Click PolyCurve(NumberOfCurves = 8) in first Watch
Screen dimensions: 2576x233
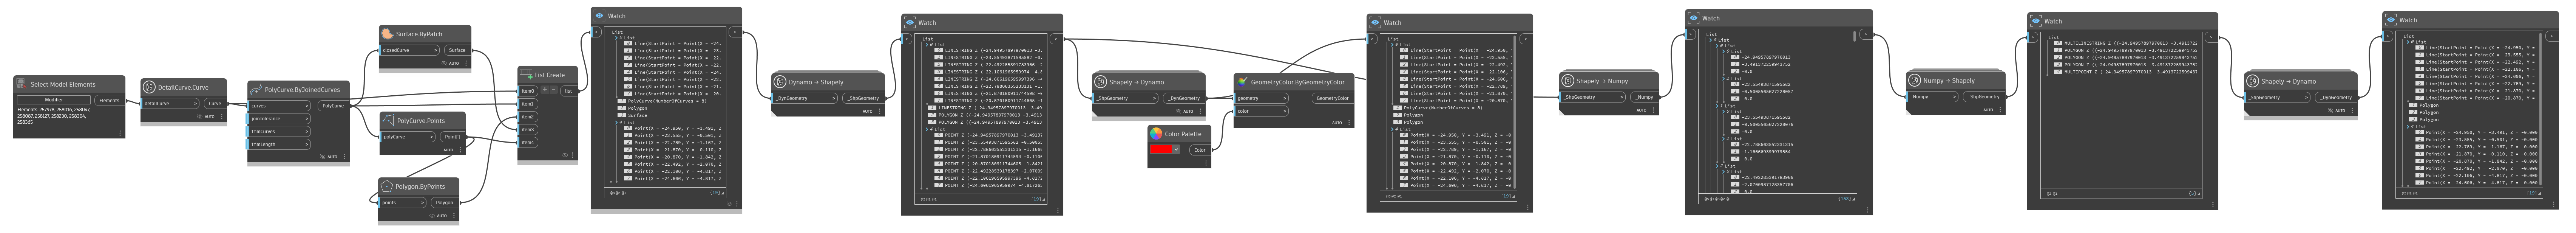[x=667, y=101]
